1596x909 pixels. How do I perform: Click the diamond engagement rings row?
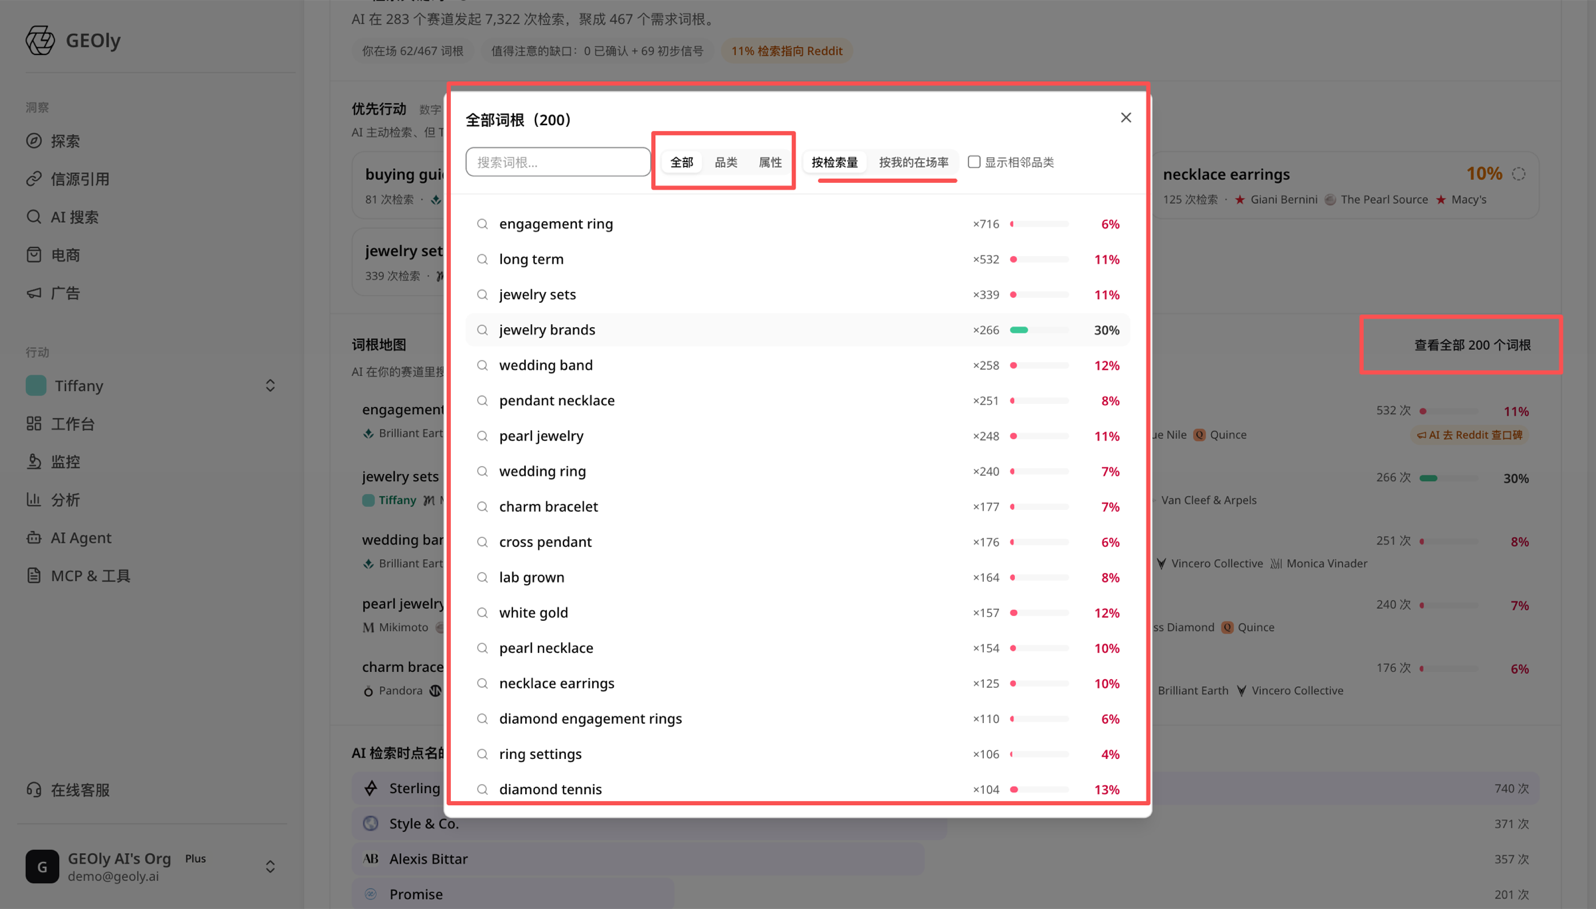click(797, 719)
